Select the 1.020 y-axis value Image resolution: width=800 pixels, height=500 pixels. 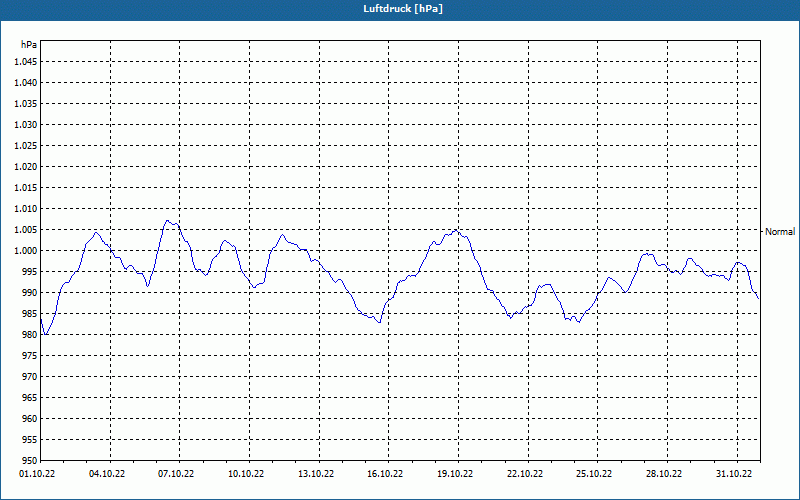click(26, 166)
